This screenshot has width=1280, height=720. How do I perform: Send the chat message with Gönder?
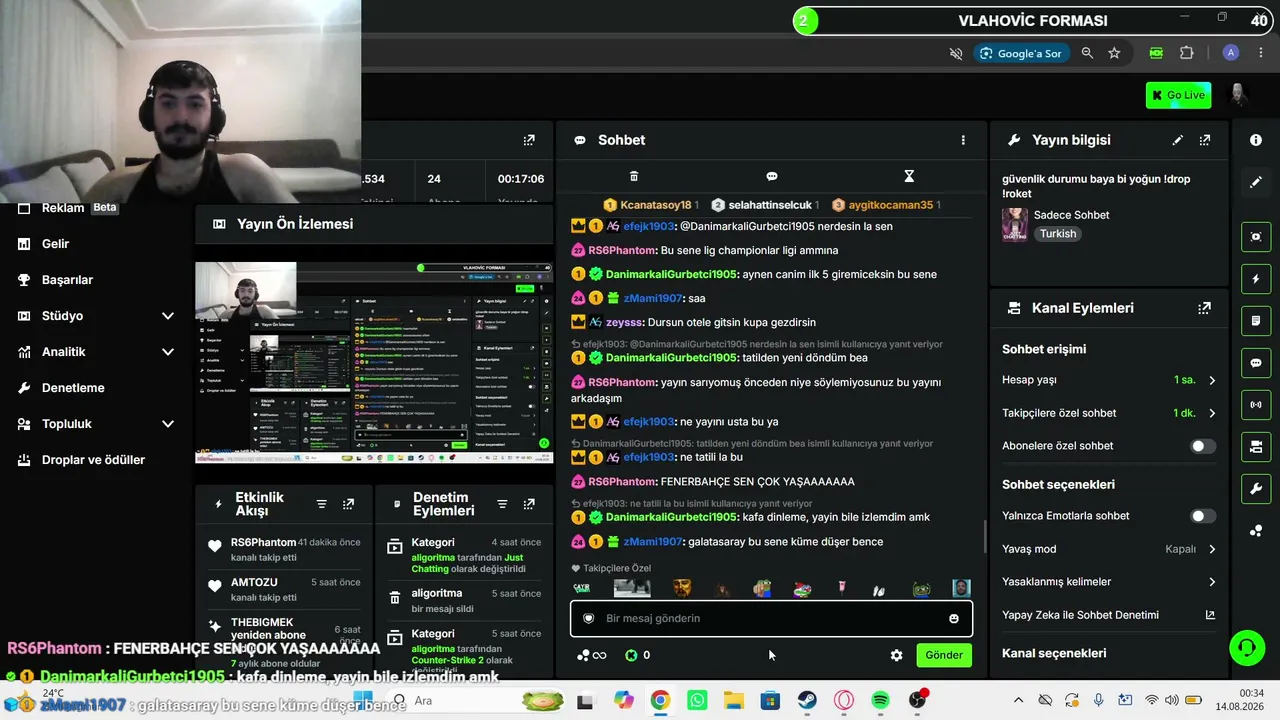coord(943,655)
